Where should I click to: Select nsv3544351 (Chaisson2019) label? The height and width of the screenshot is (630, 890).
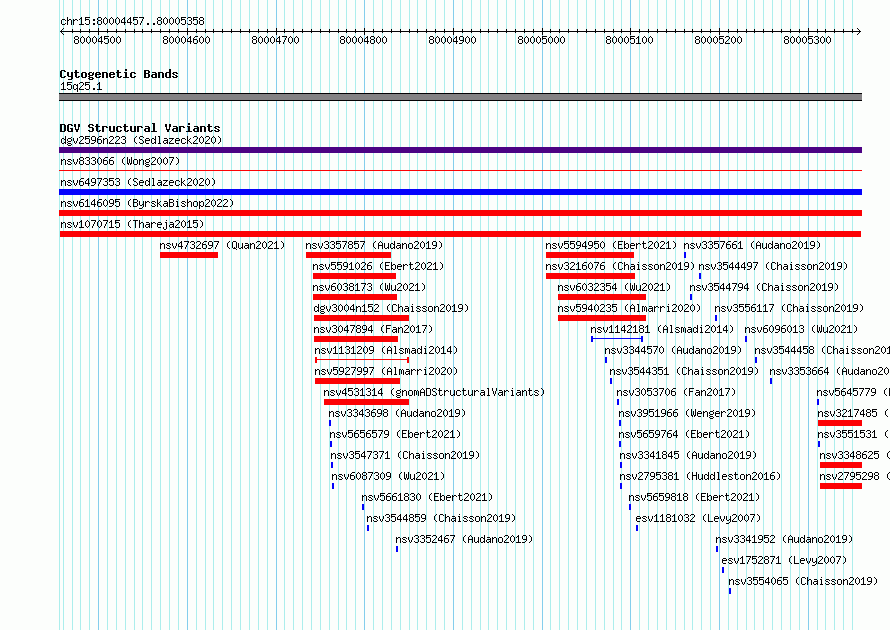(x=684, y=371)
